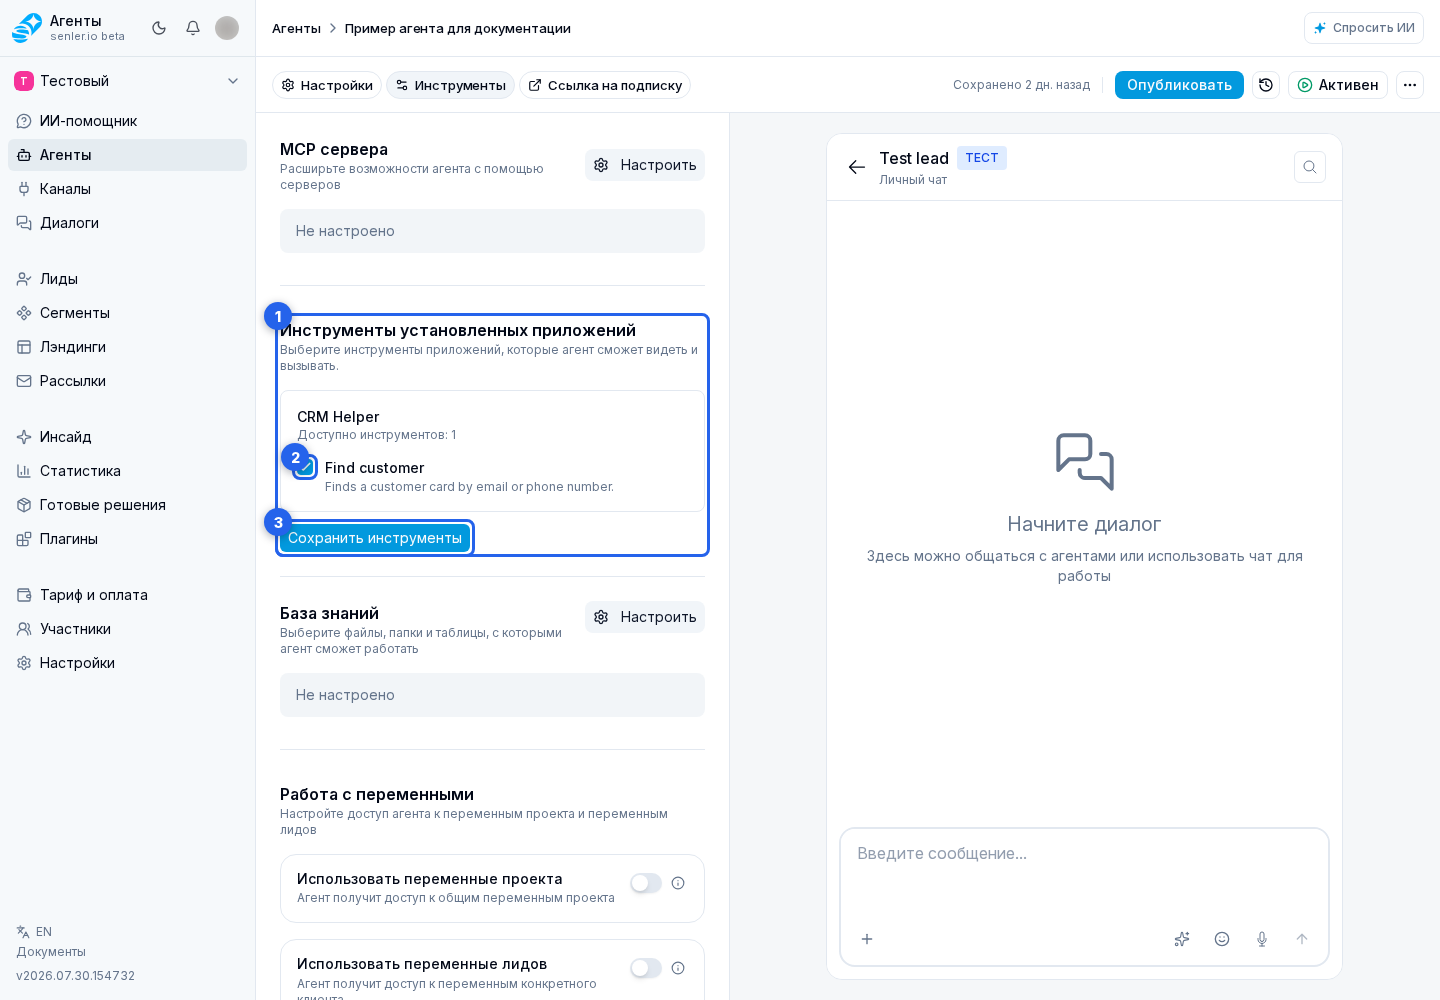
Task: Click AI sparkle icon in message box
Action: (1182, 939)
